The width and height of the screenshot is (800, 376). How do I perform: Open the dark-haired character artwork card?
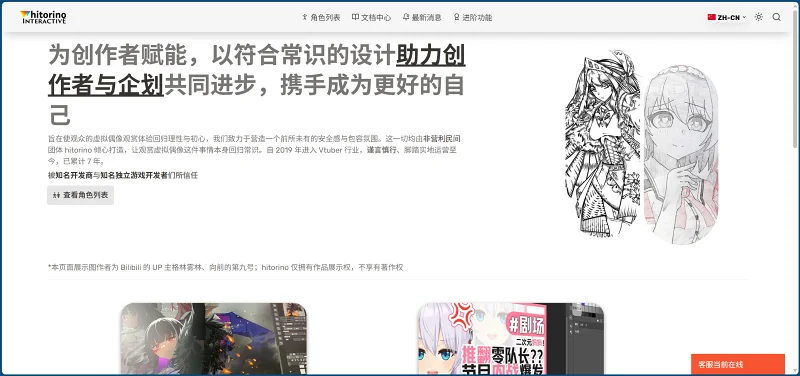coord(214,339)
